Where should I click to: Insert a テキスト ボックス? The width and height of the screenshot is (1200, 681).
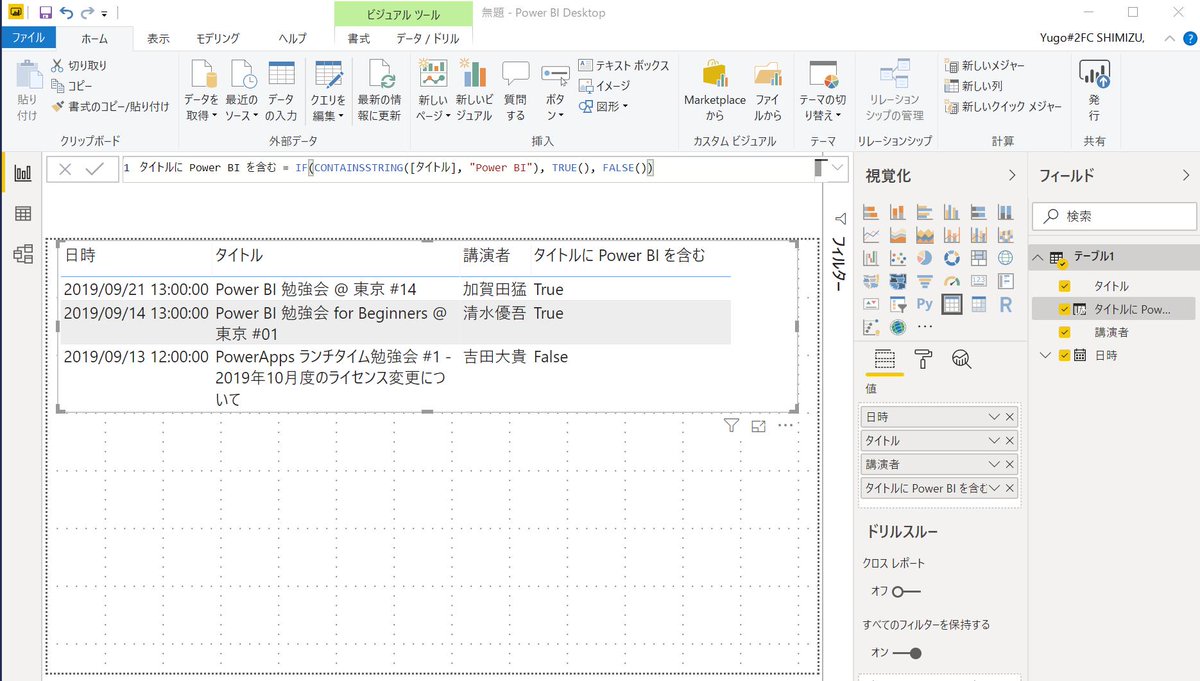click(624, 65)
